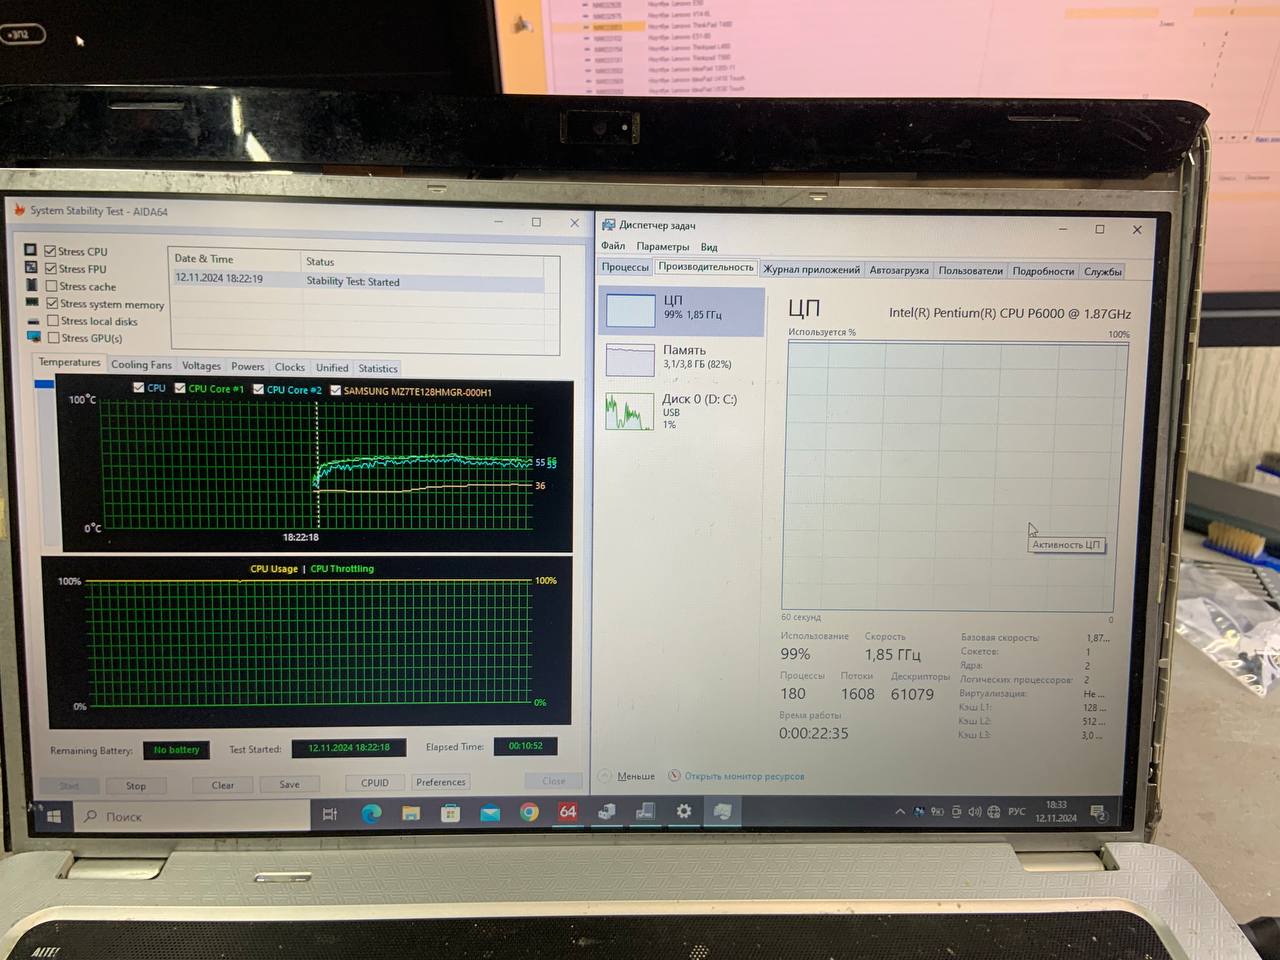The width and height of the screenshot is (1280, 960).
Task: Open Task View on the taskbar
Action: (x=329, y=815)
